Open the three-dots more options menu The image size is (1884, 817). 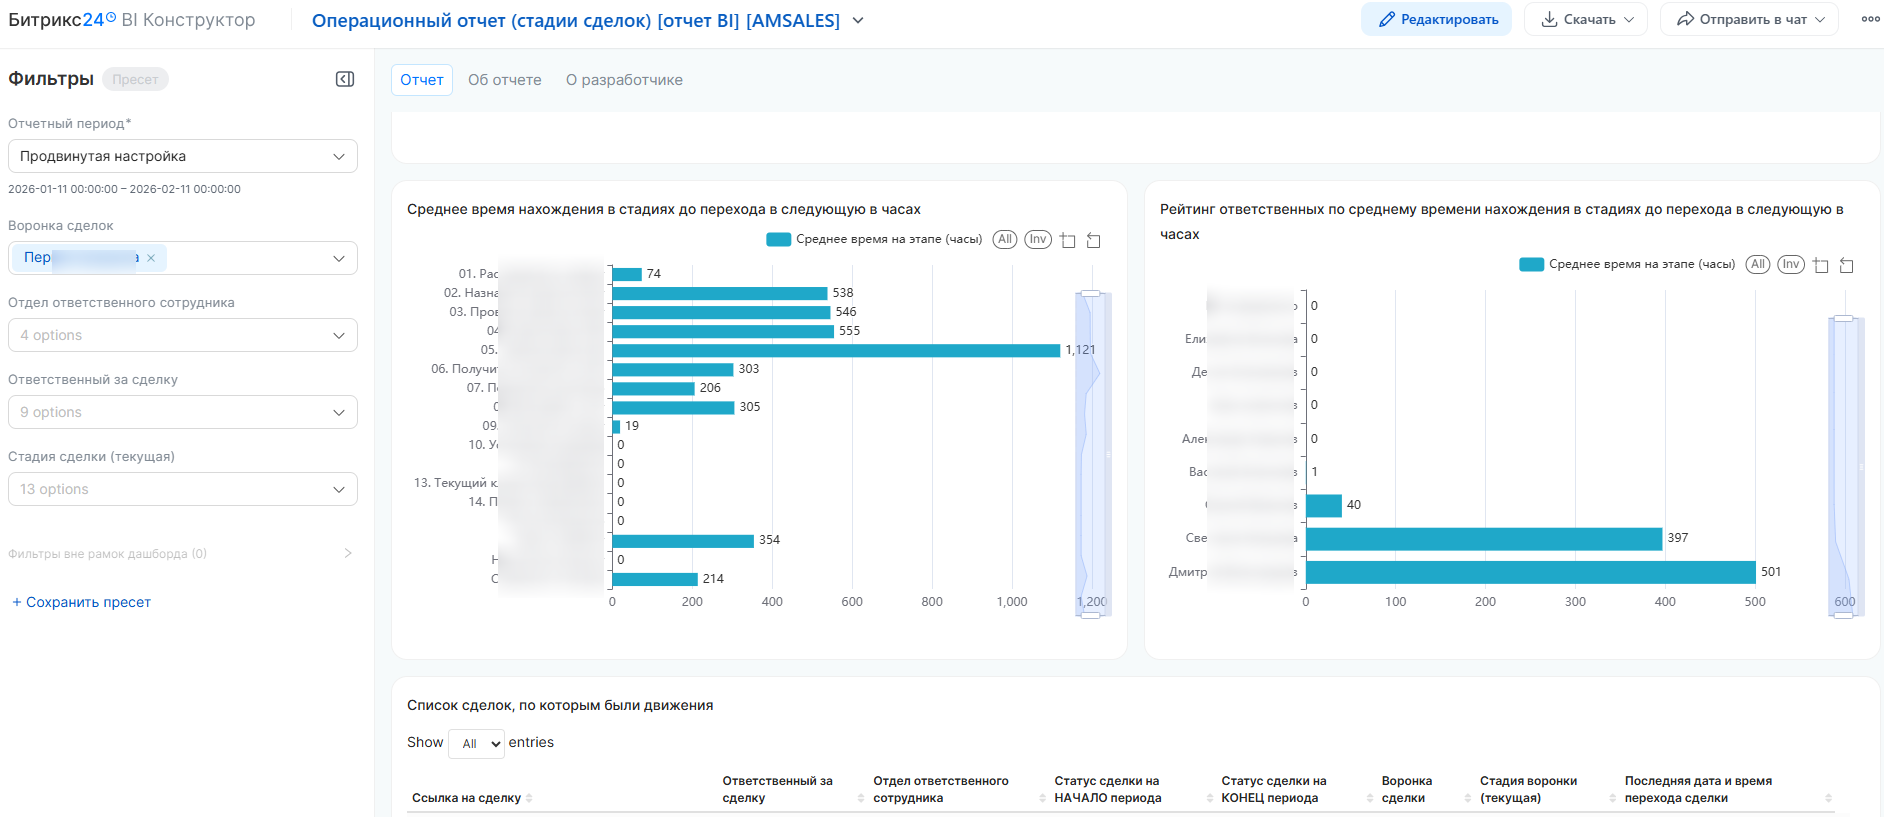[x=1870, y=19]
